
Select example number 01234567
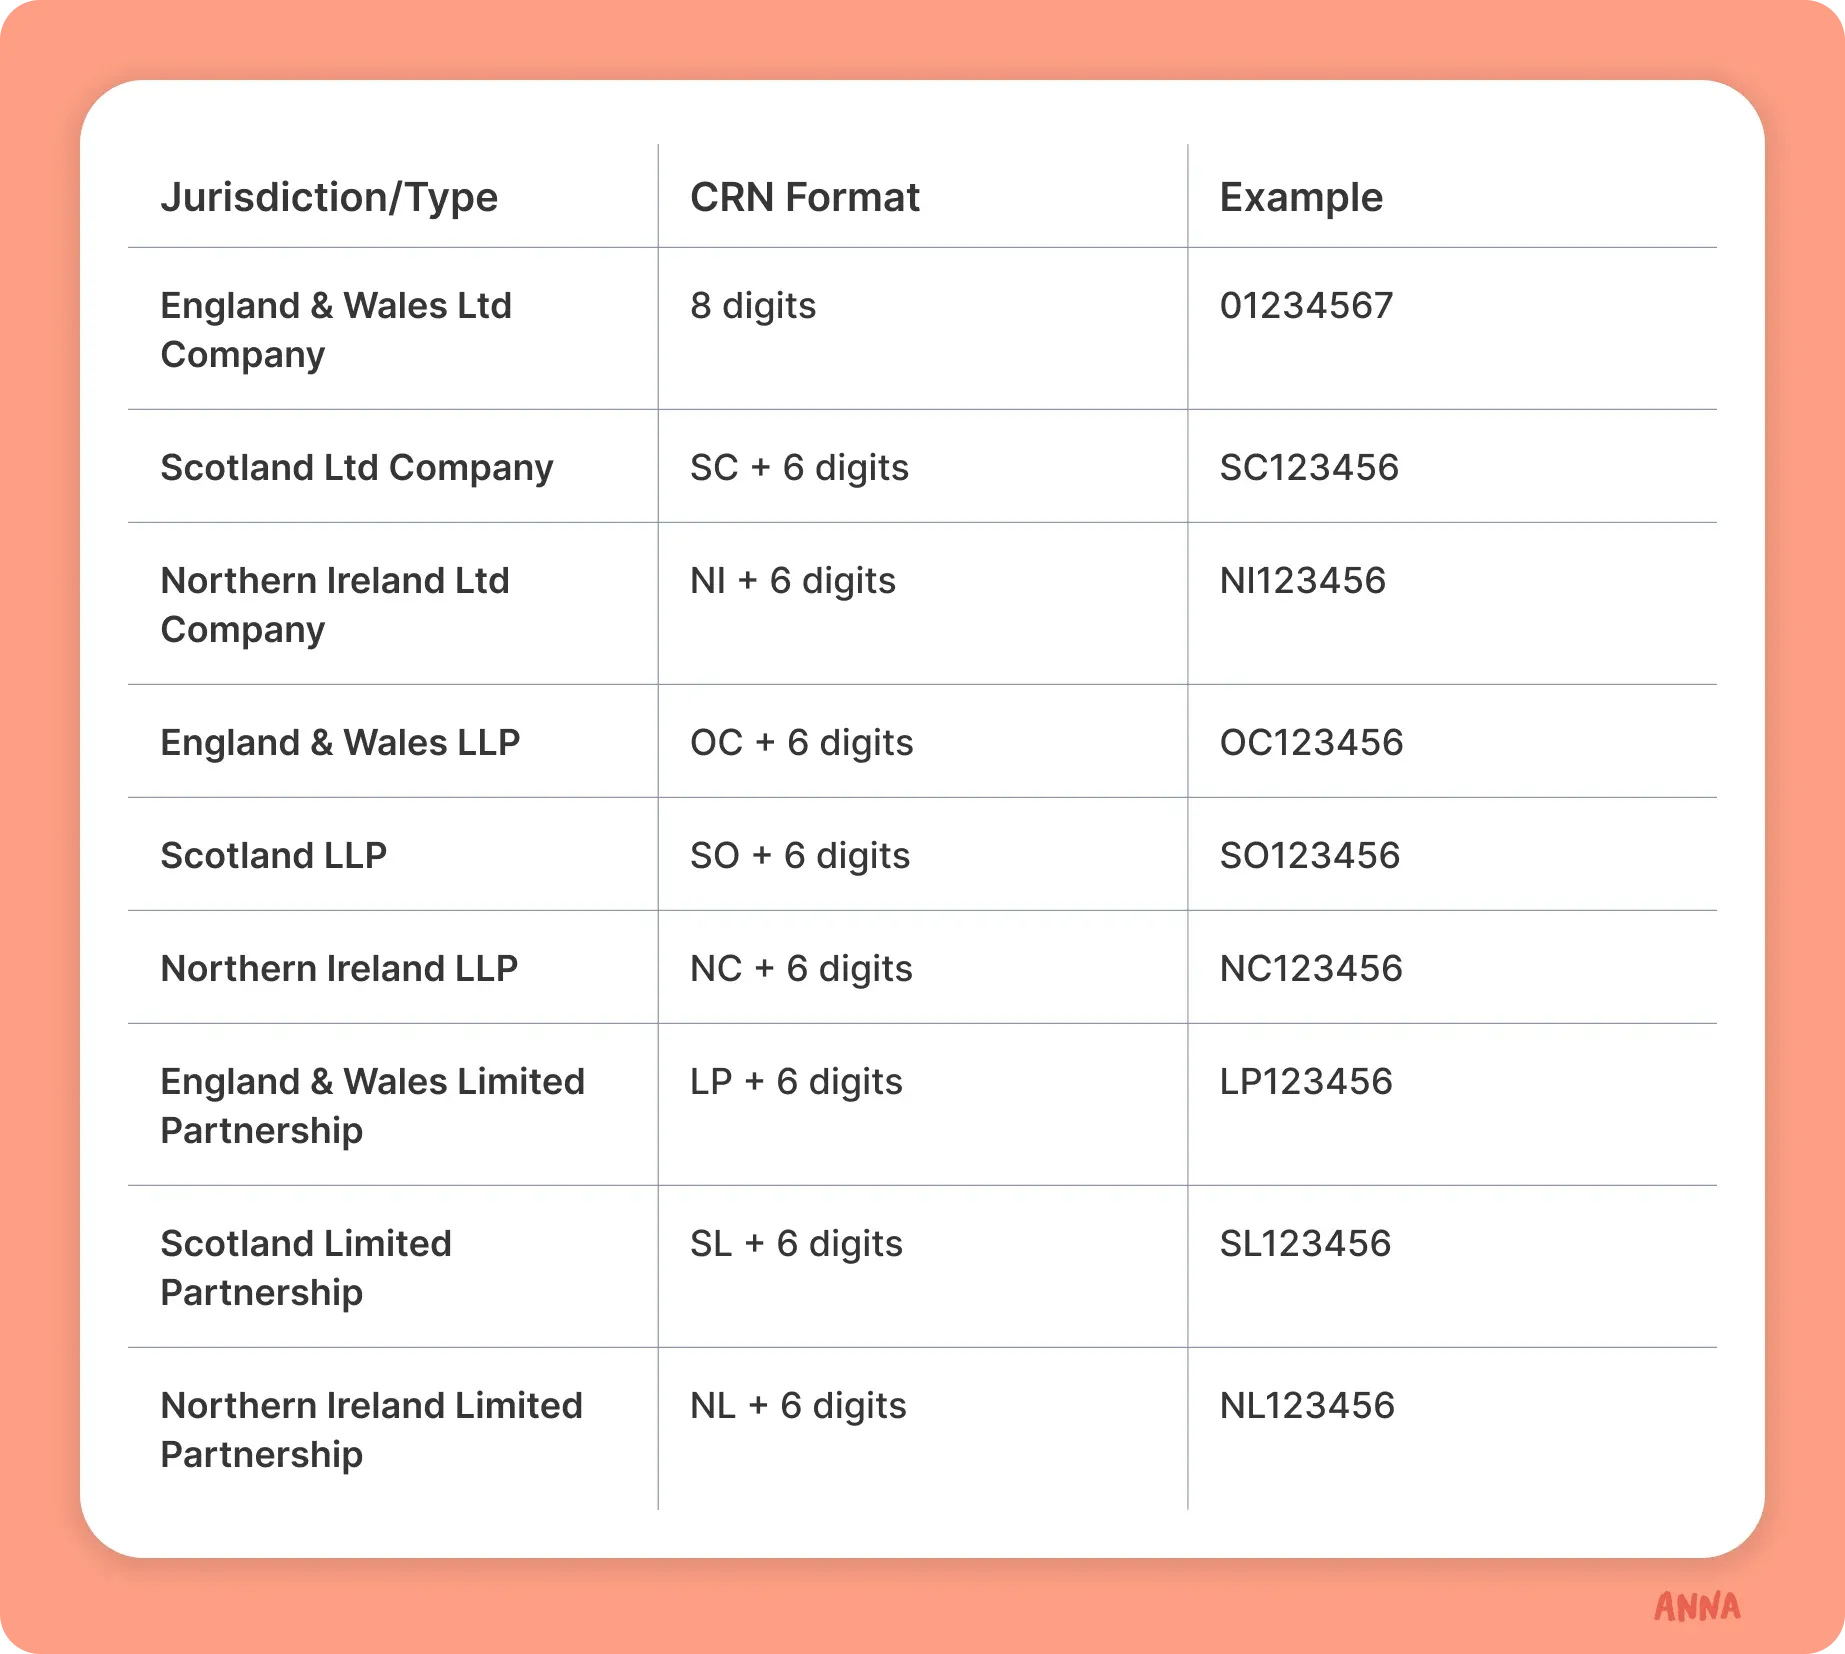pos(1306,305)
